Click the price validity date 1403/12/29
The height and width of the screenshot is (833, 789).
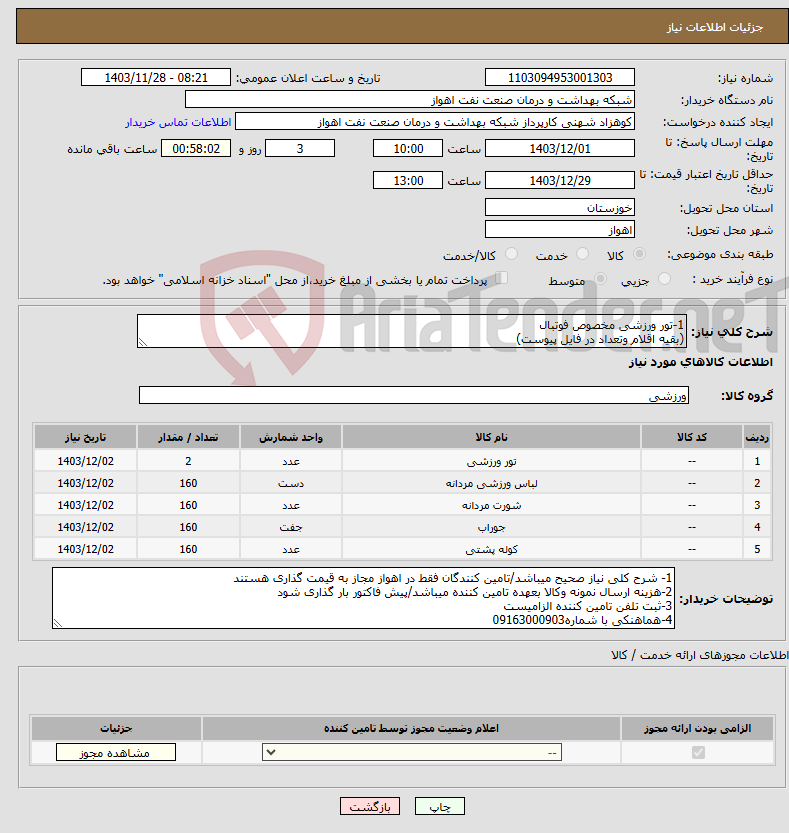click(560, 181)
